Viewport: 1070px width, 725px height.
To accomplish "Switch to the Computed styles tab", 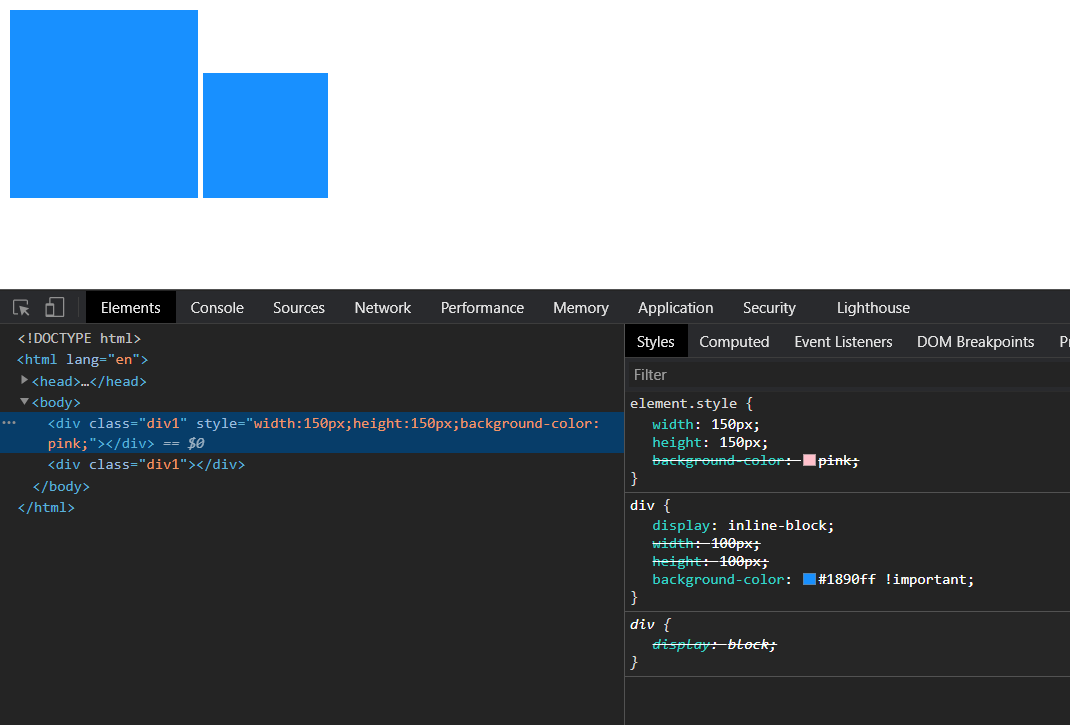I will tap(734, 342).
